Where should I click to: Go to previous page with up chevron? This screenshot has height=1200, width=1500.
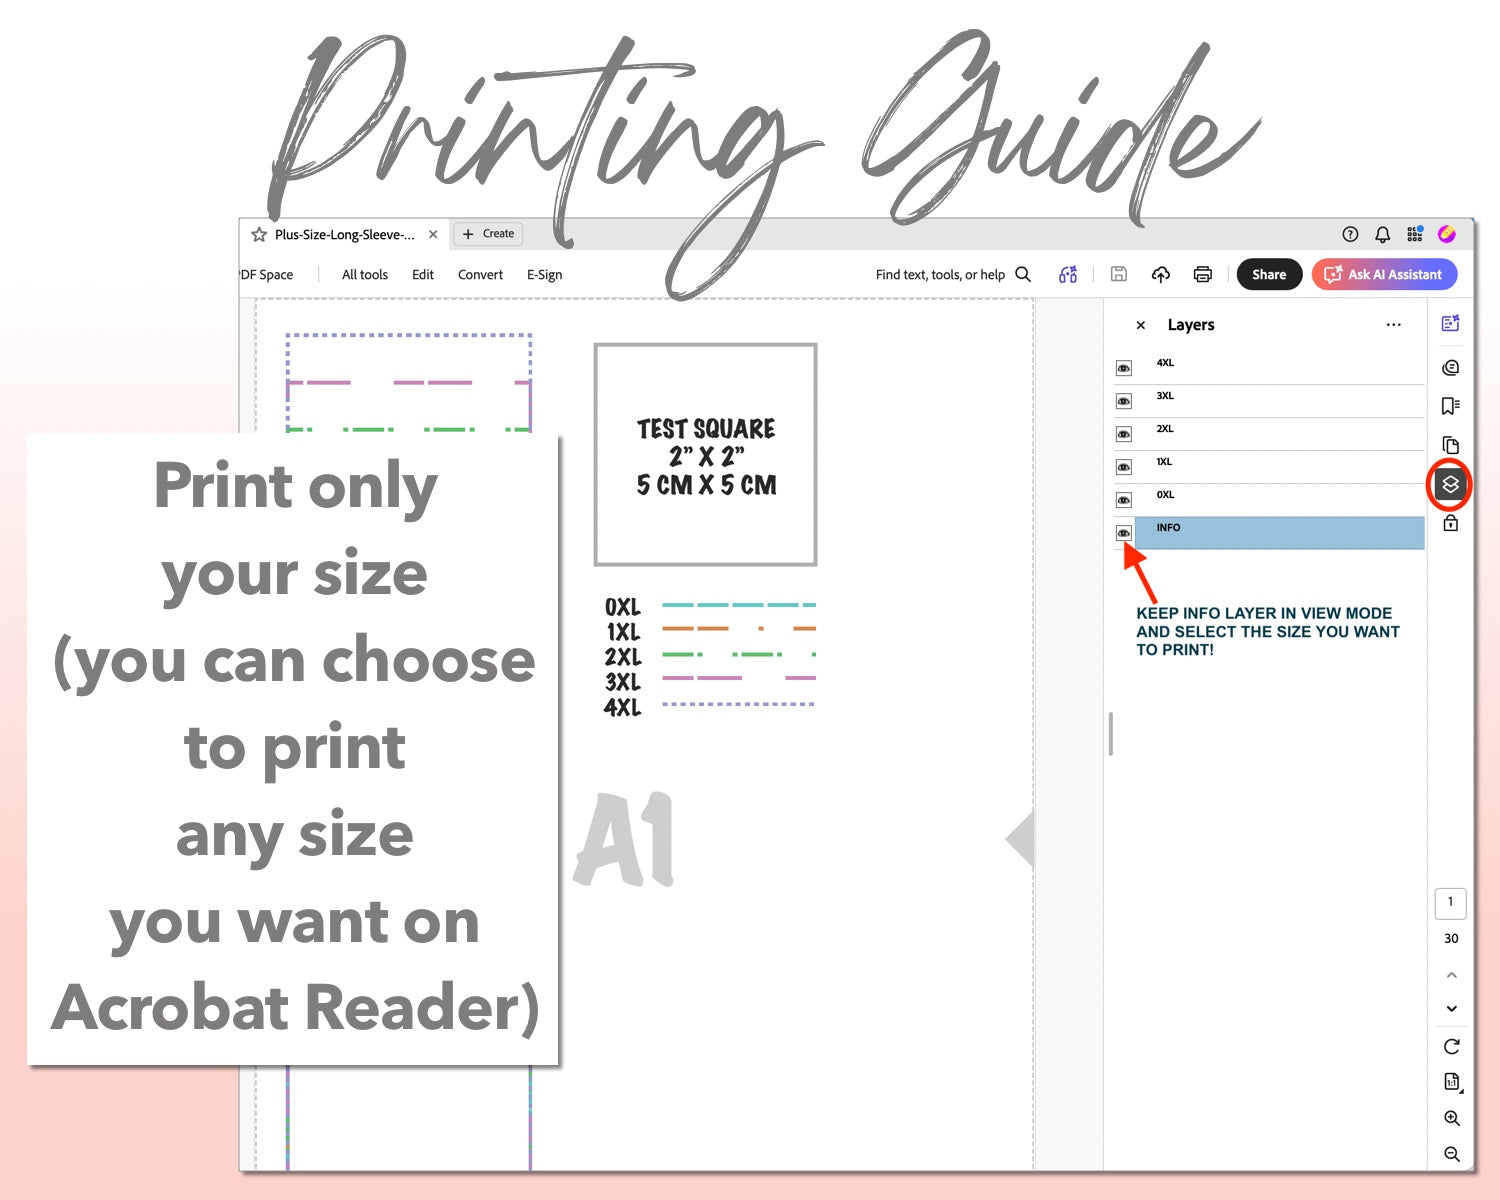[x=1452, y=975]
